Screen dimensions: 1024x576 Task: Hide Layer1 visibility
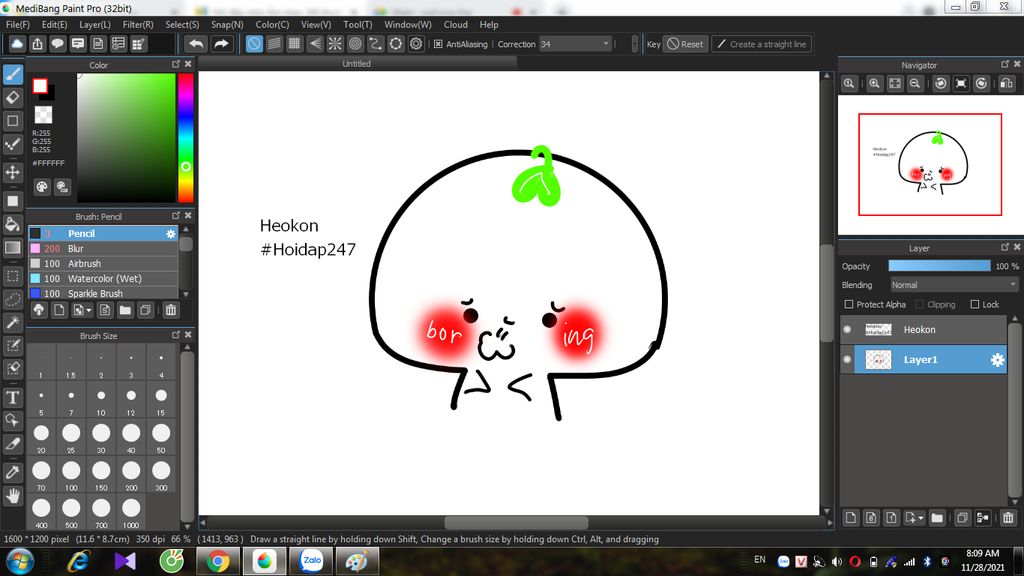848,360
